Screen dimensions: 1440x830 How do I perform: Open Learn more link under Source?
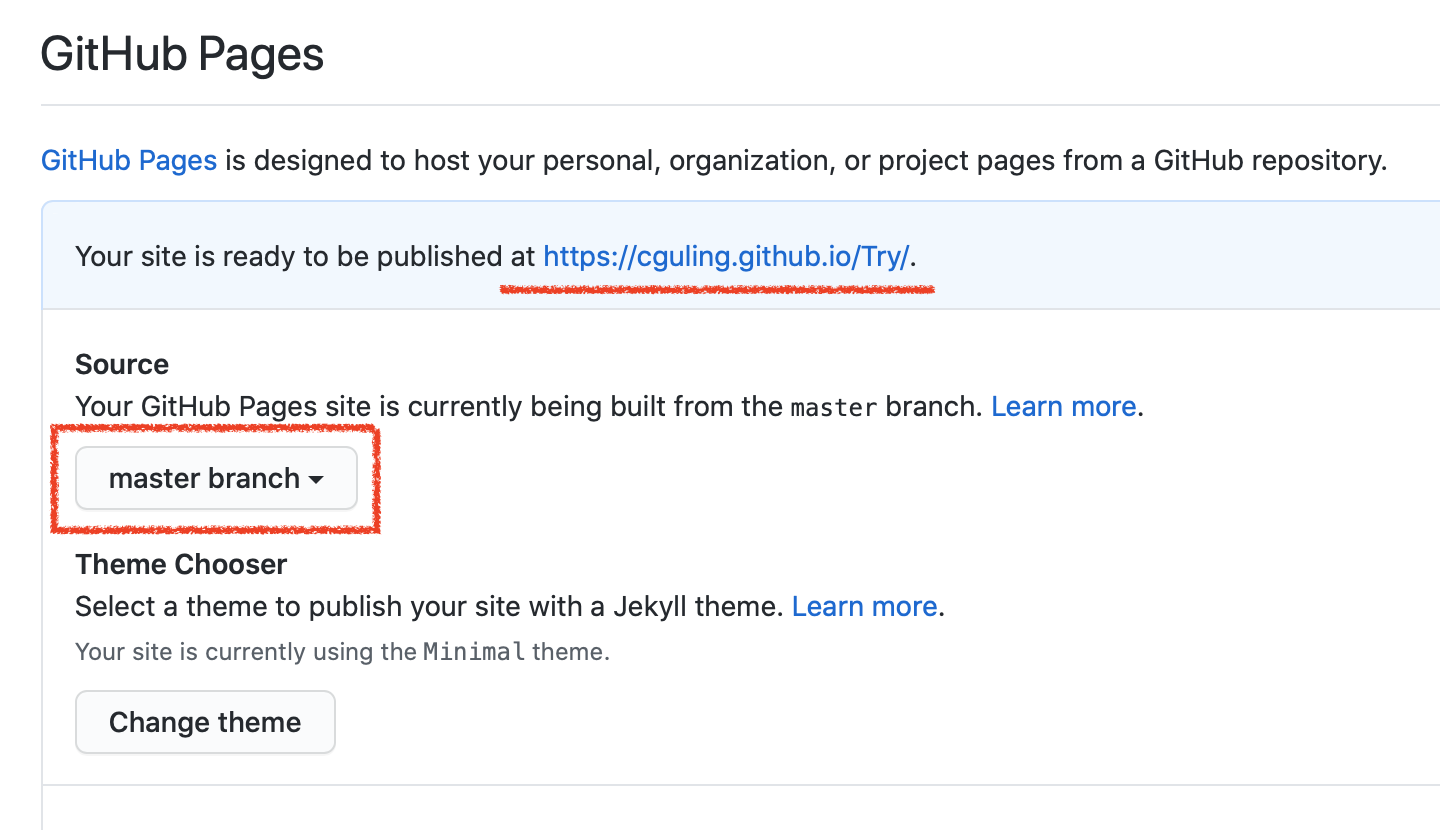click(1063, 406)
